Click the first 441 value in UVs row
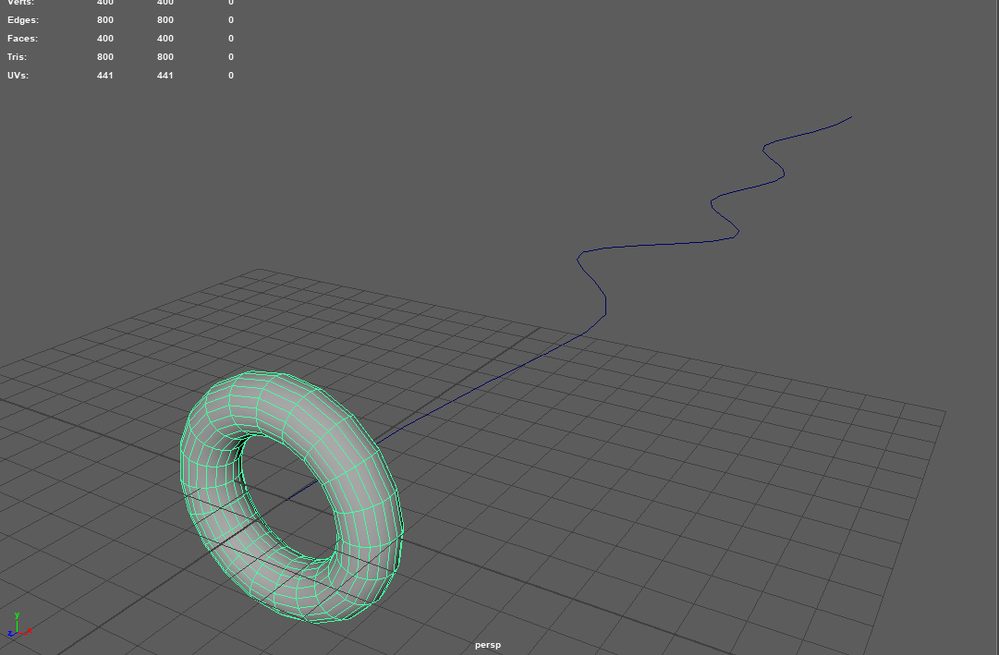This screenshot has height=655, width=999. coord(105,75)
